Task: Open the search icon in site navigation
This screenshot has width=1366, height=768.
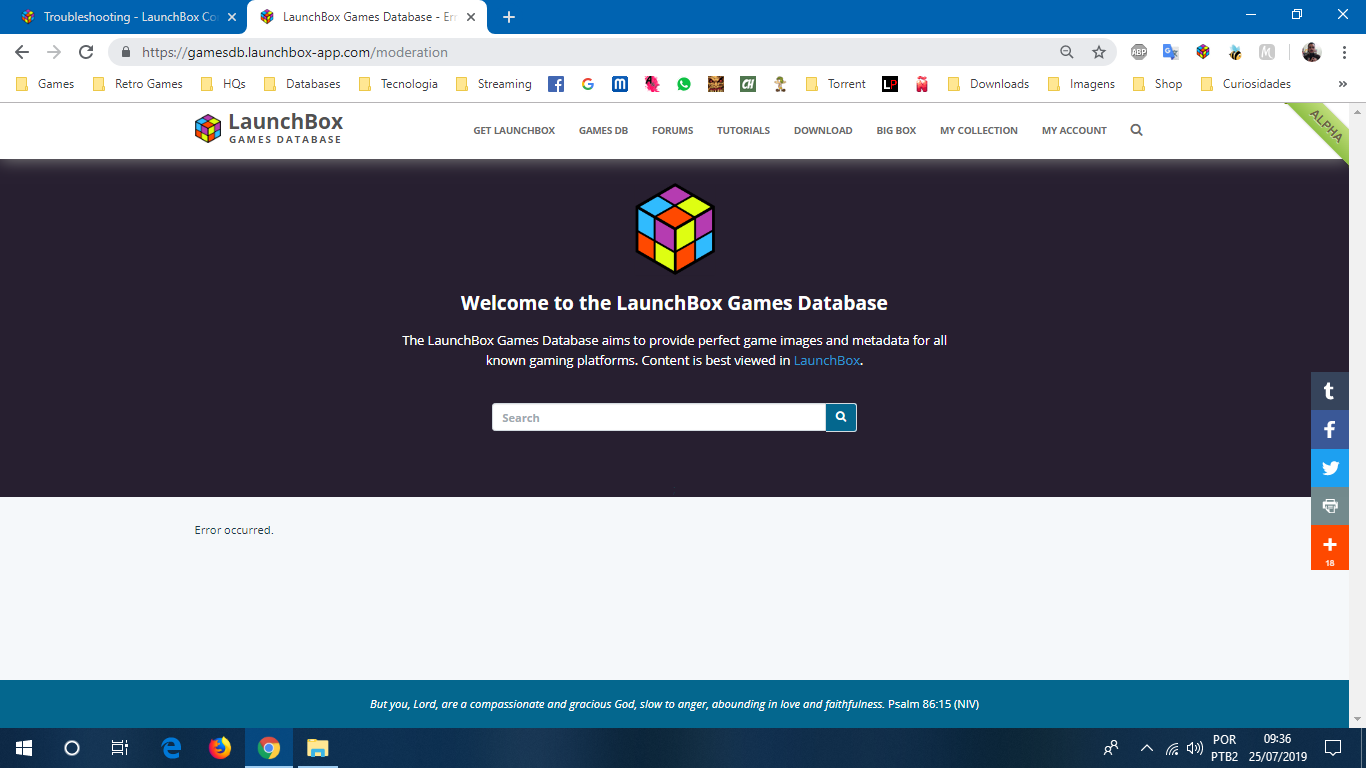Action: click(x=1136, y=130)
